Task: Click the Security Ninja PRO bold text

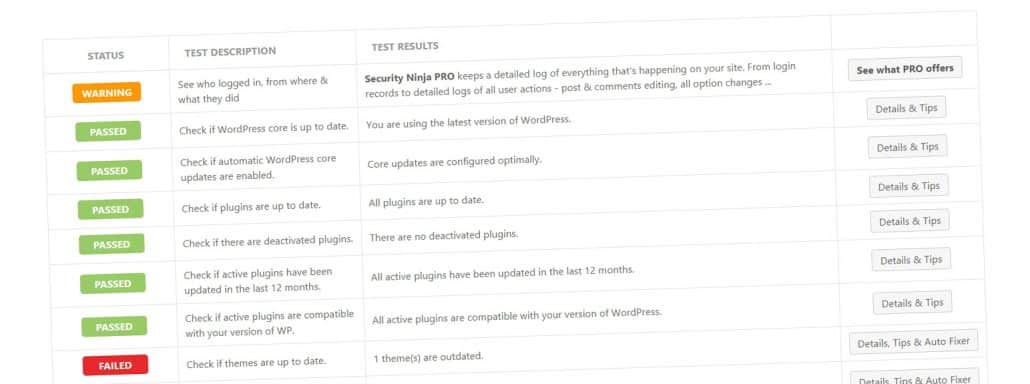Action: pyautogui.click(x=409, y=77)
